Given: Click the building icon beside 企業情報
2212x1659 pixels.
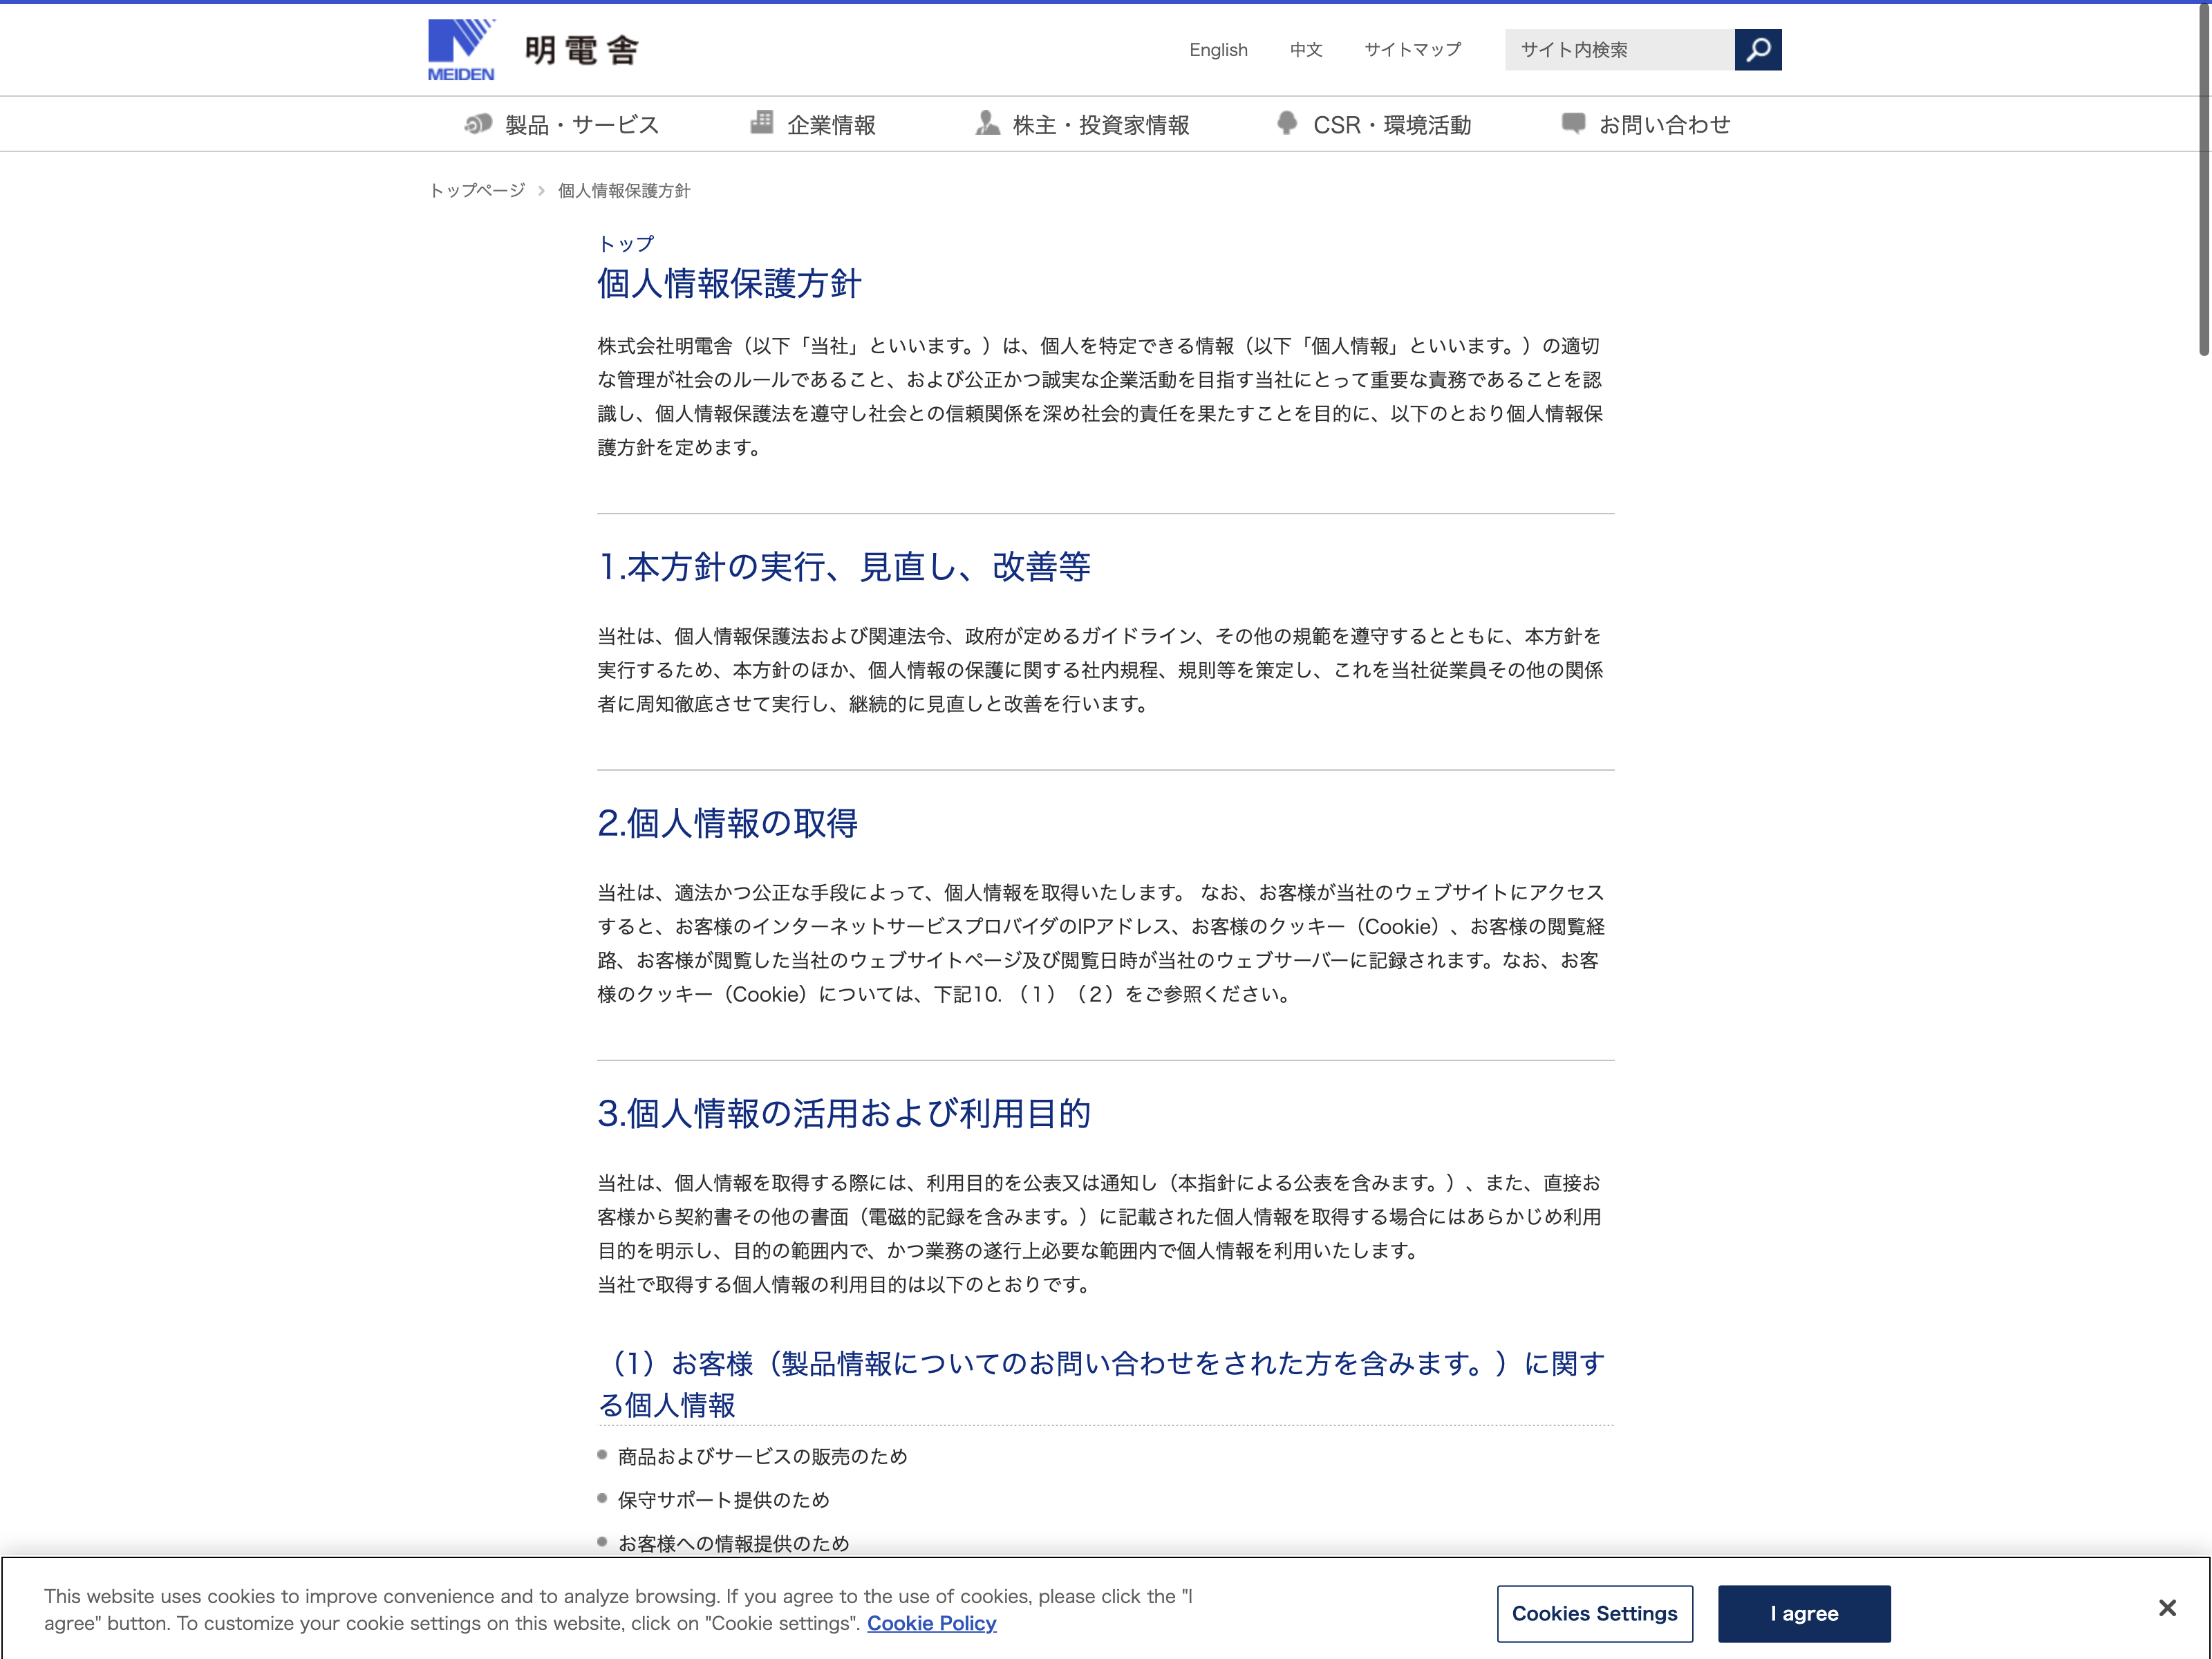Looking at the screenshot, I should pyautogui.click(x=762, y=123).
